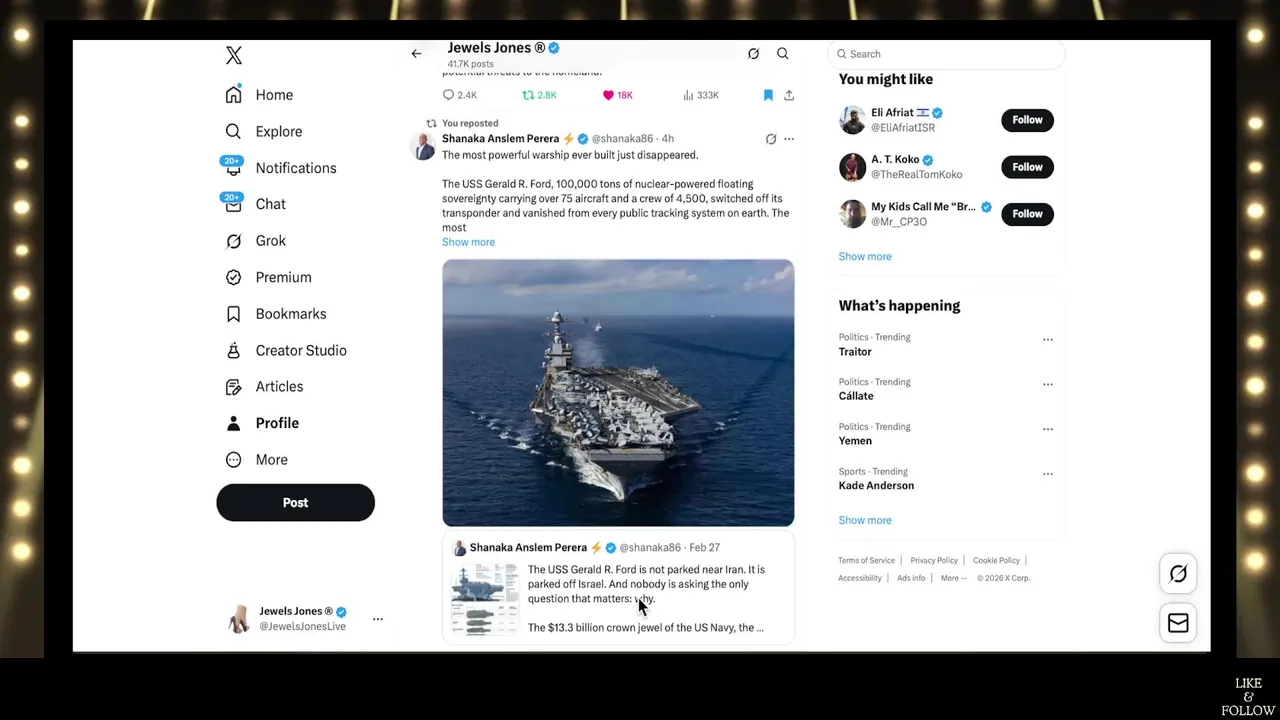This screenshot has width=1280, height=720.
Task: Expand post text with Show more
Action: click(x=468, y=242)
